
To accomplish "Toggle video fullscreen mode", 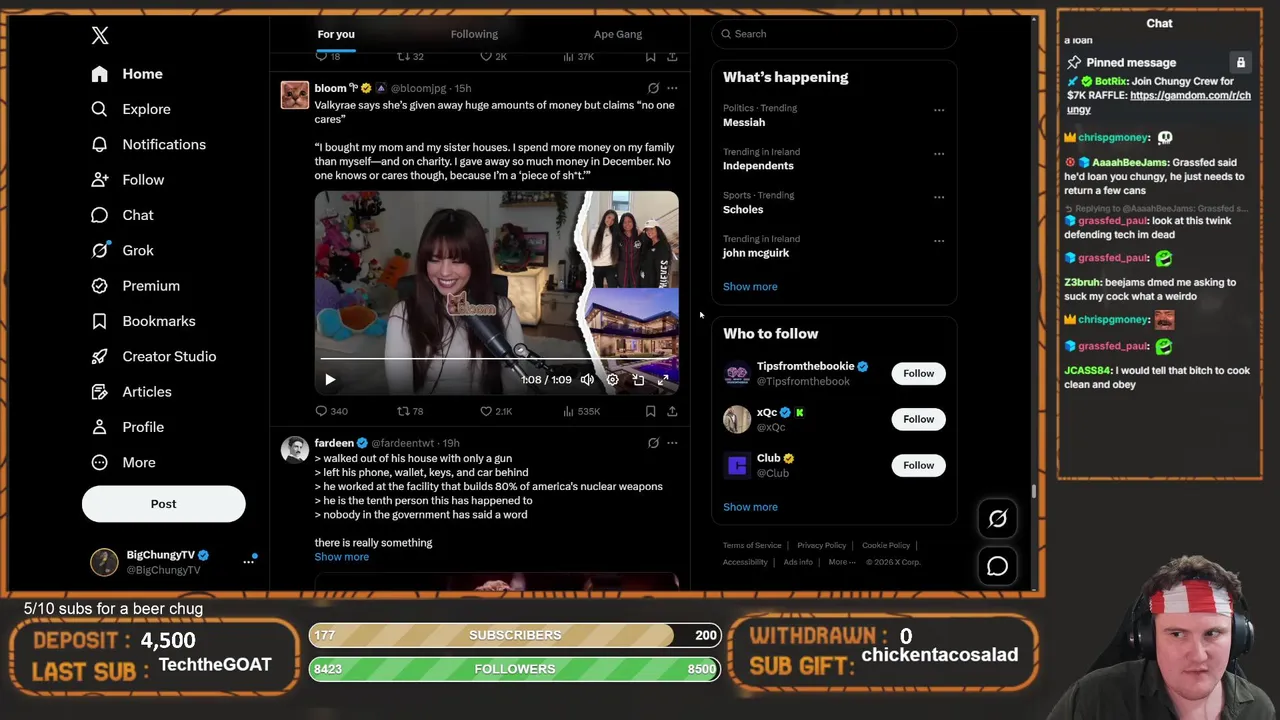I will pyautogui.click(x=663, y=380).
